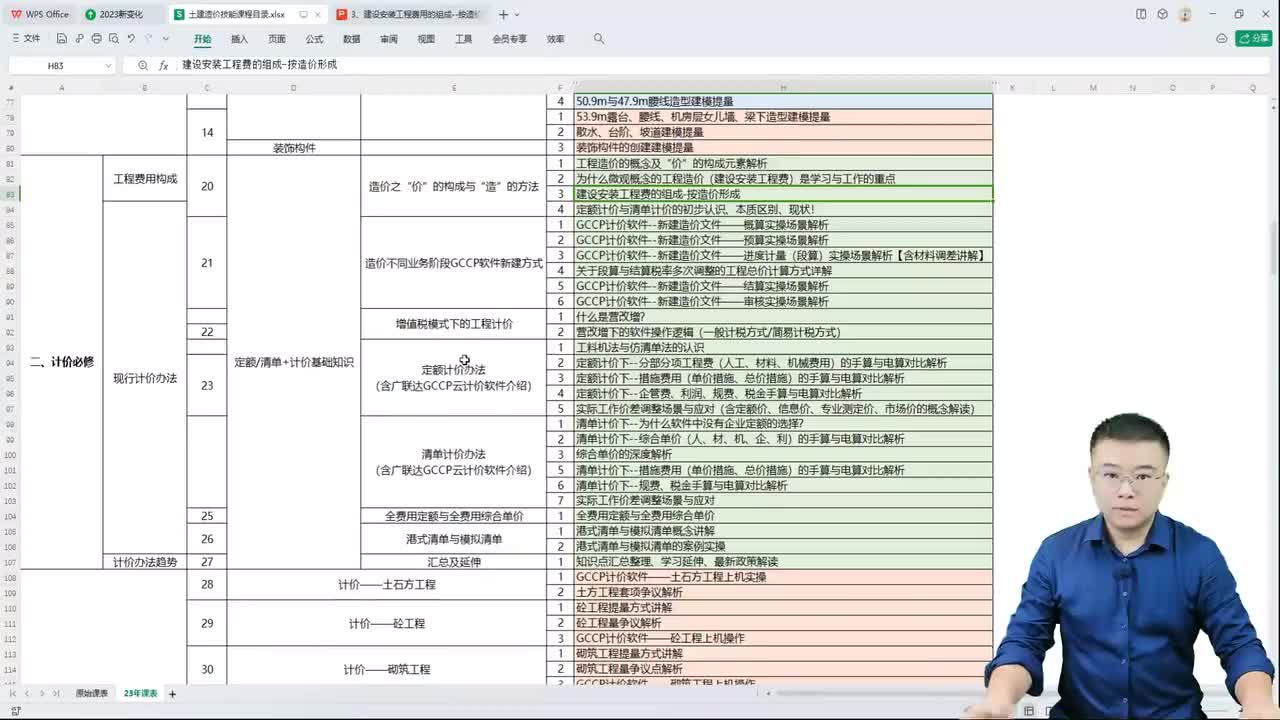The height and width of the screenshot is (720, 1280).
Task: Switch to the 数据 ribbon tab
Action: [352, 39]
